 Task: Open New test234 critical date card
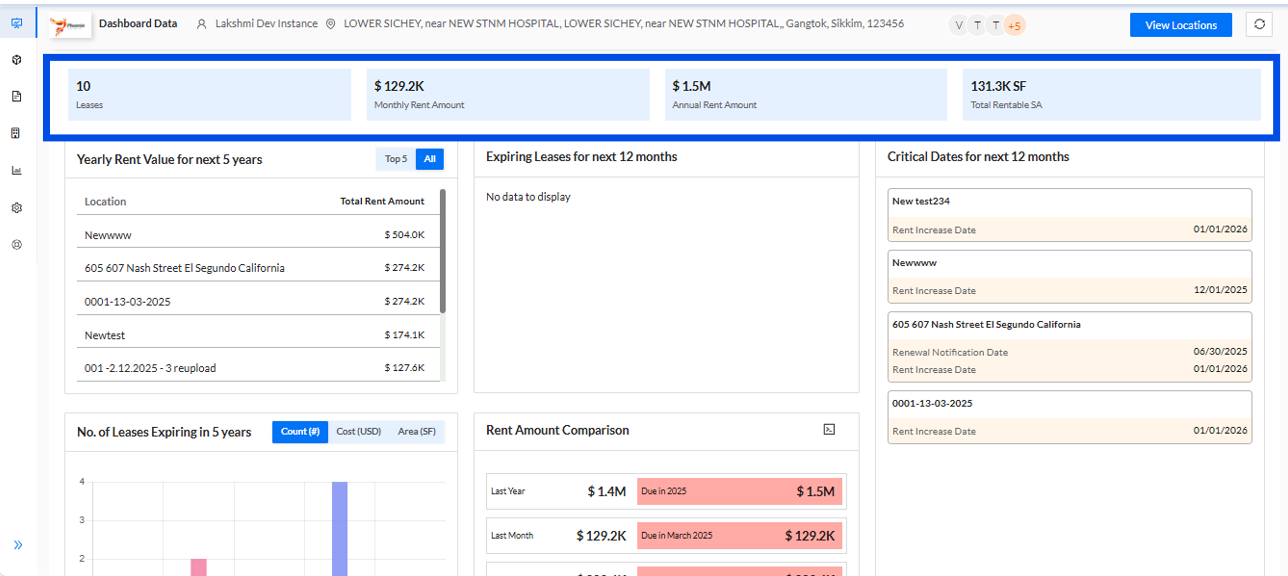click(x=1070, y=215)
